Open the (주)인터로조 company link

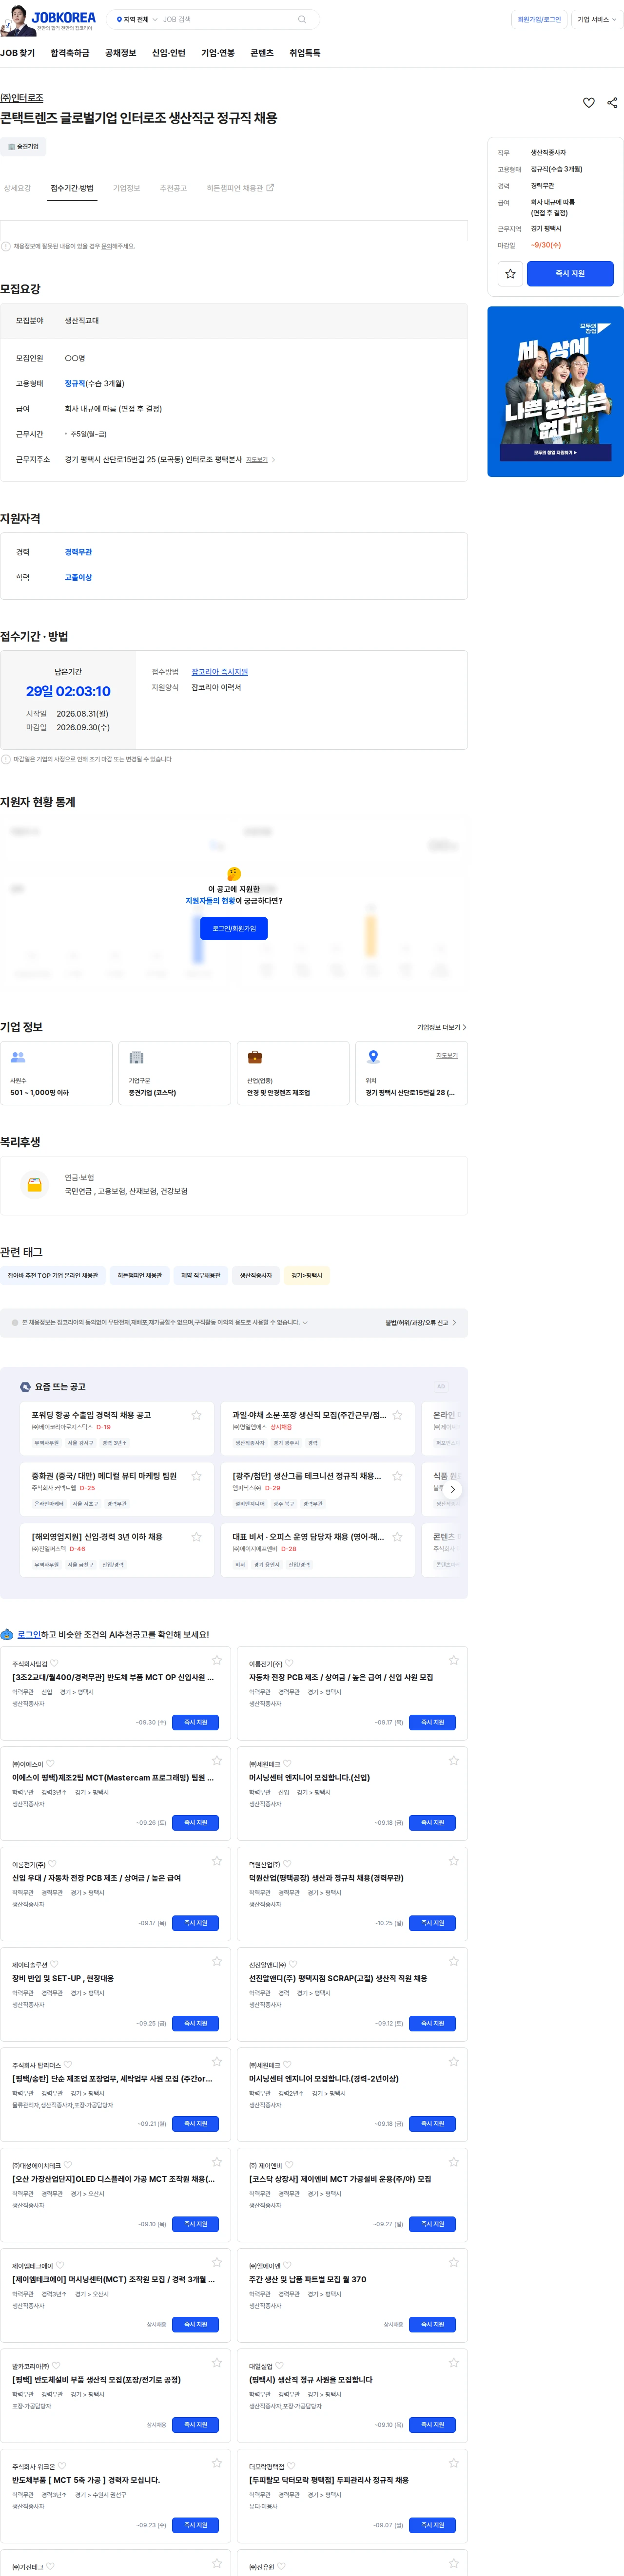(22, 98)
